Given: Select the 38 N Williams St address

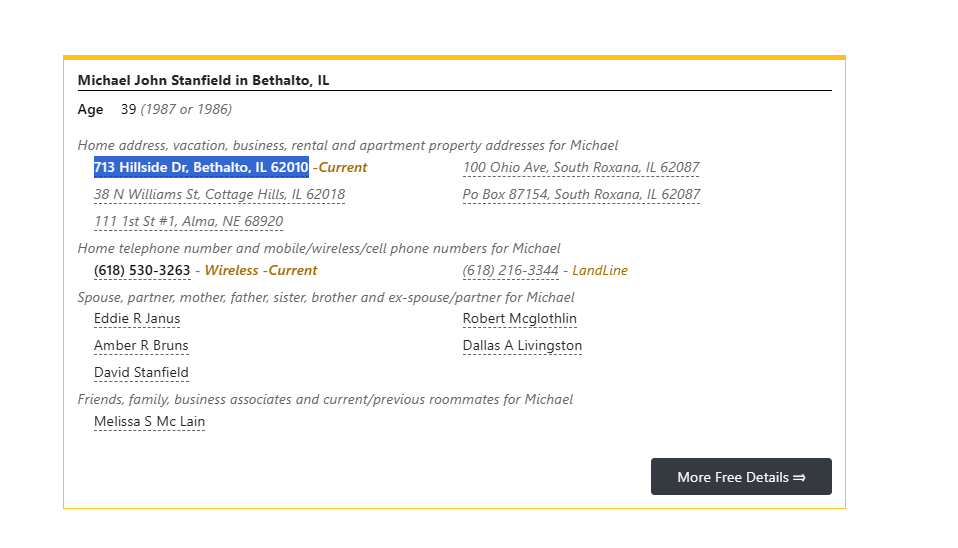Looking at the screenshot, I should pyautogui.click(x=219, y=194).
